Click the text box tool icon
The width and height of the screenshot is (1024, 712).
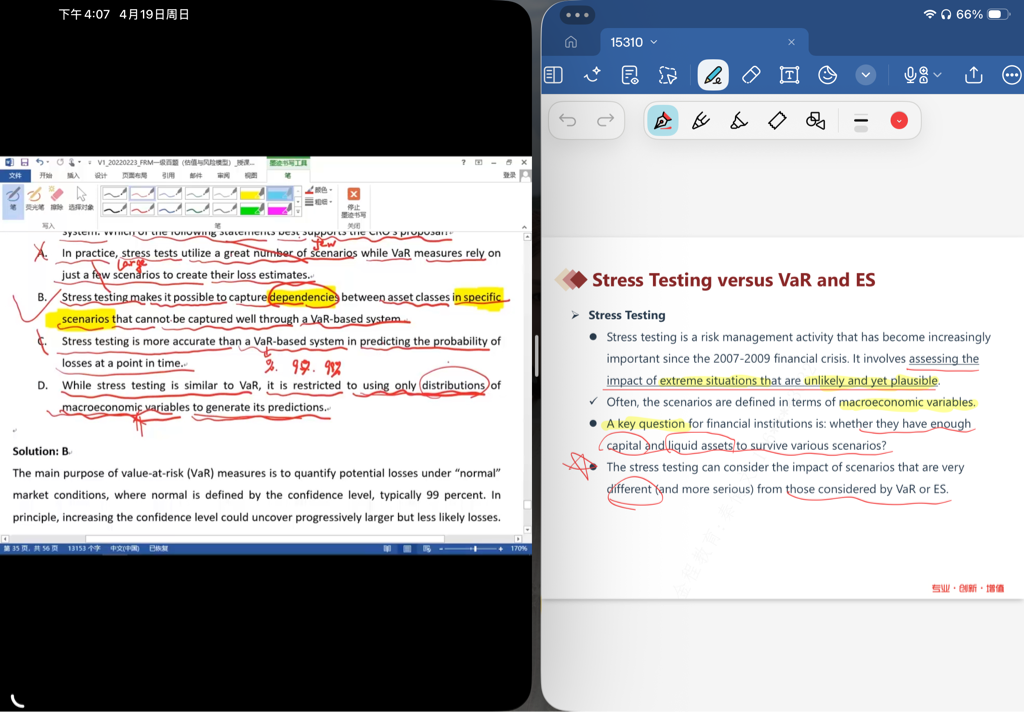click(789, 75)
